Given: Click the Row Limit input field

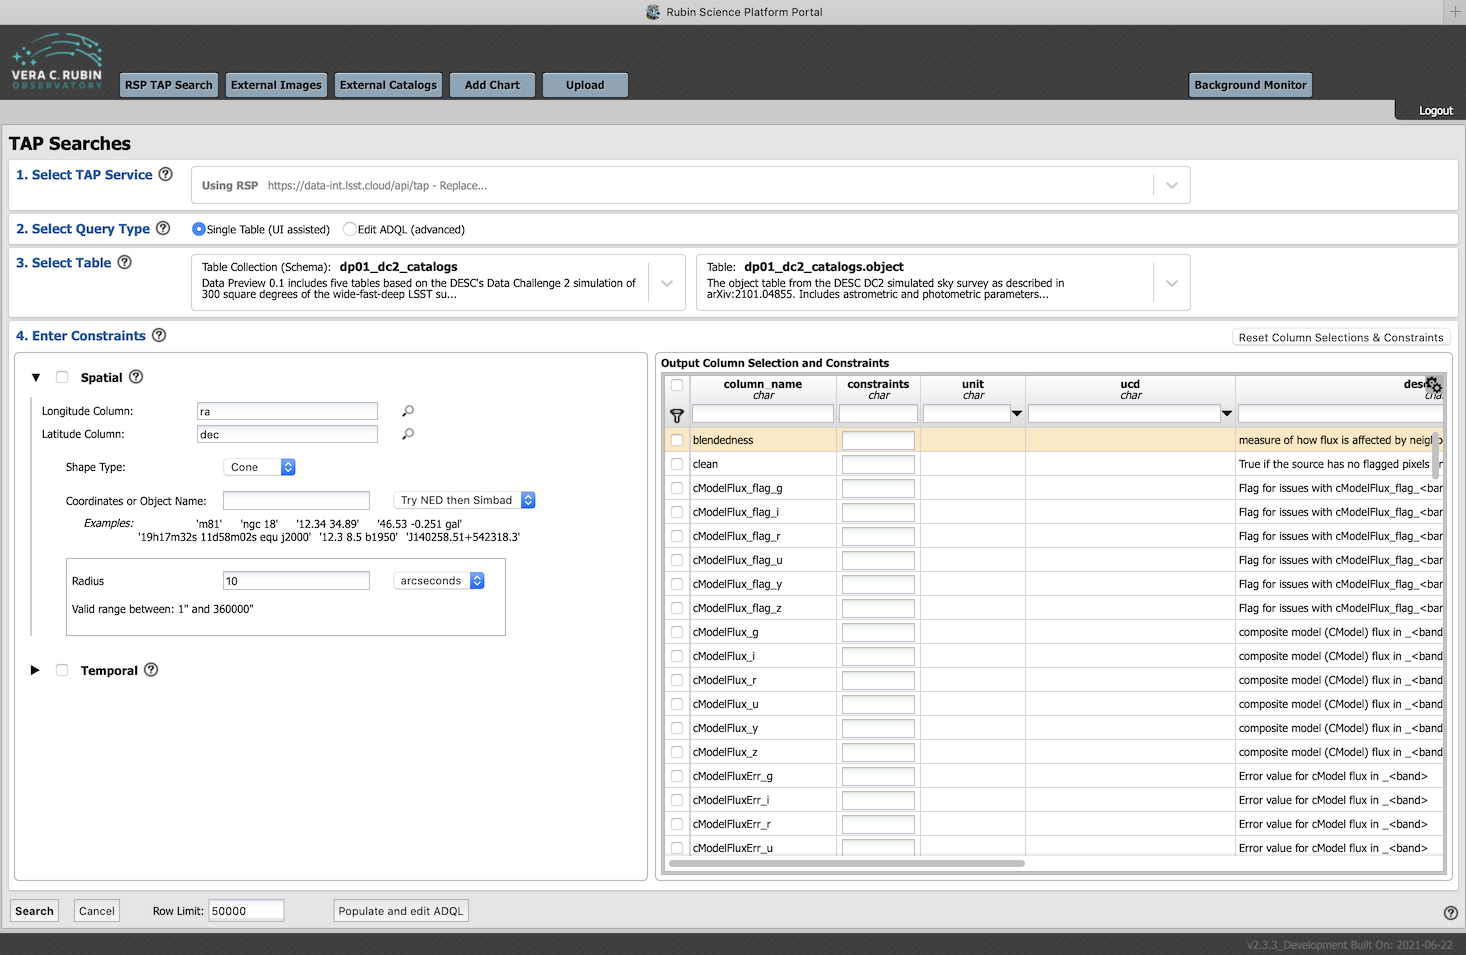Looking at the screenshot, I should coord(246,911).
